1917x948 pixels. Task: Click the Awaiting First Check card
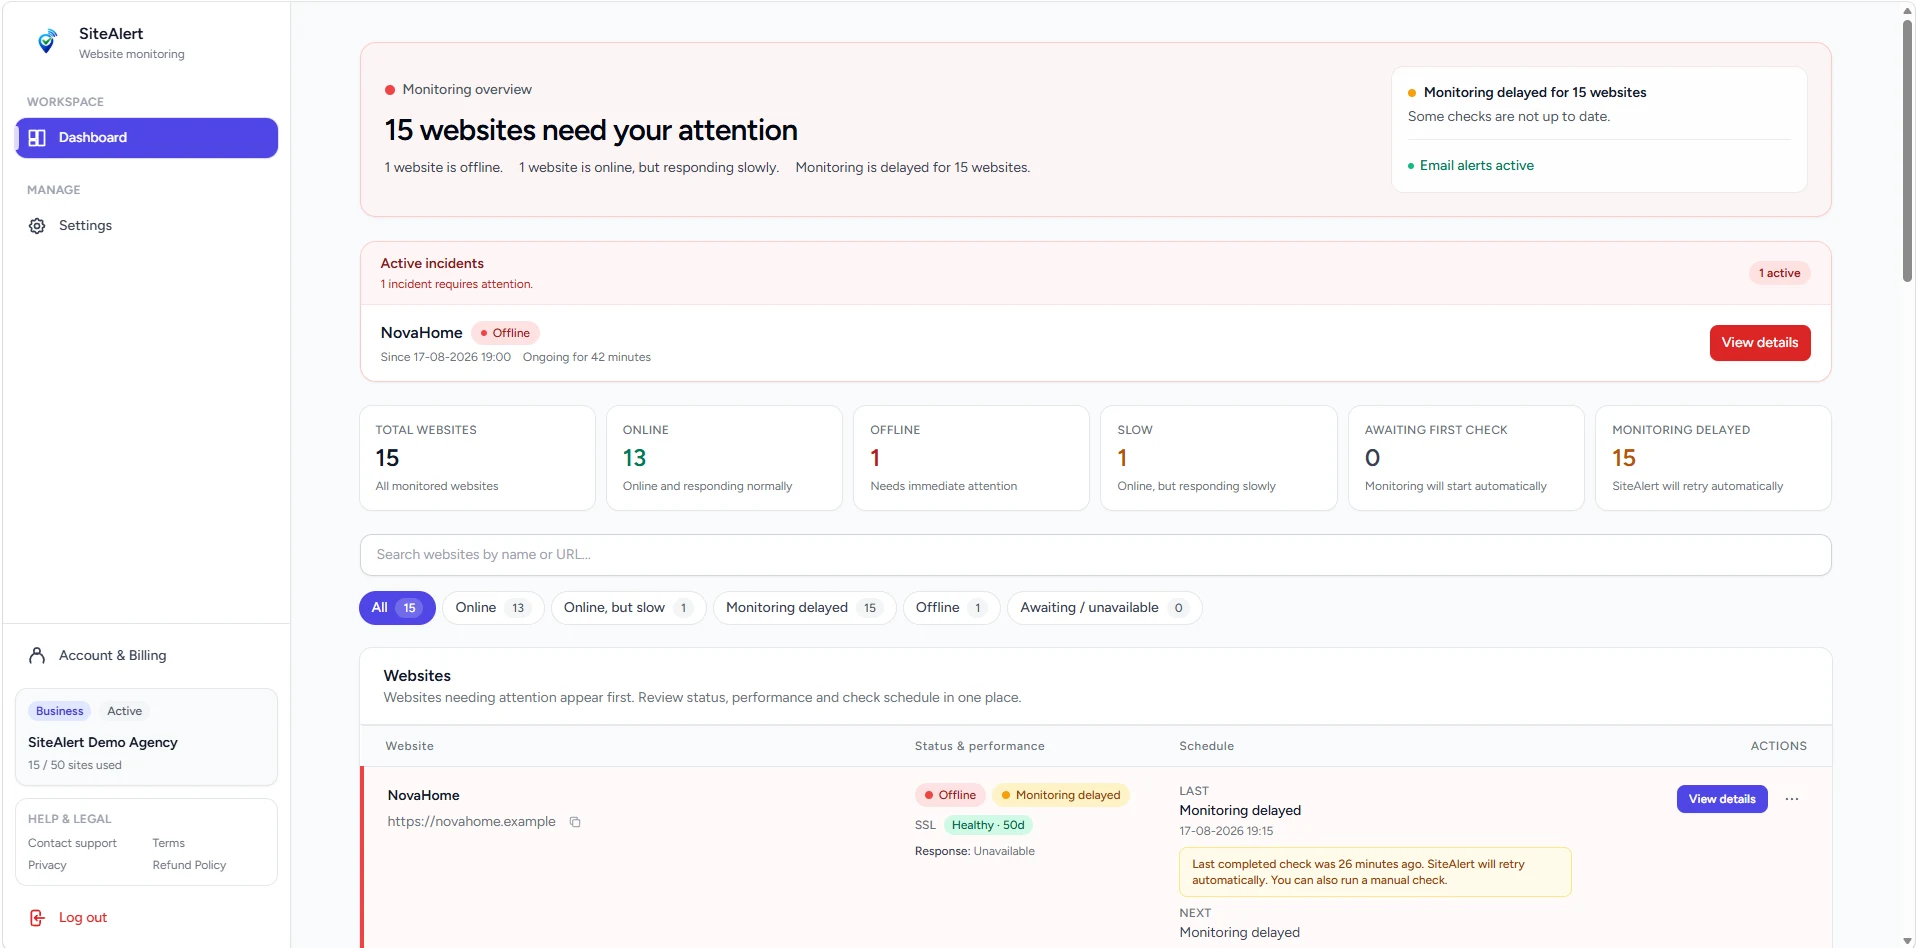coord(1466,458)
